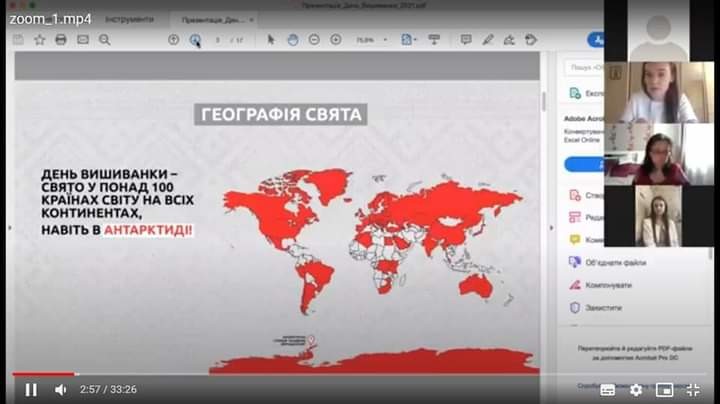720x404 pixels.
Task: Pause the video playback
Action: [31, 390]
